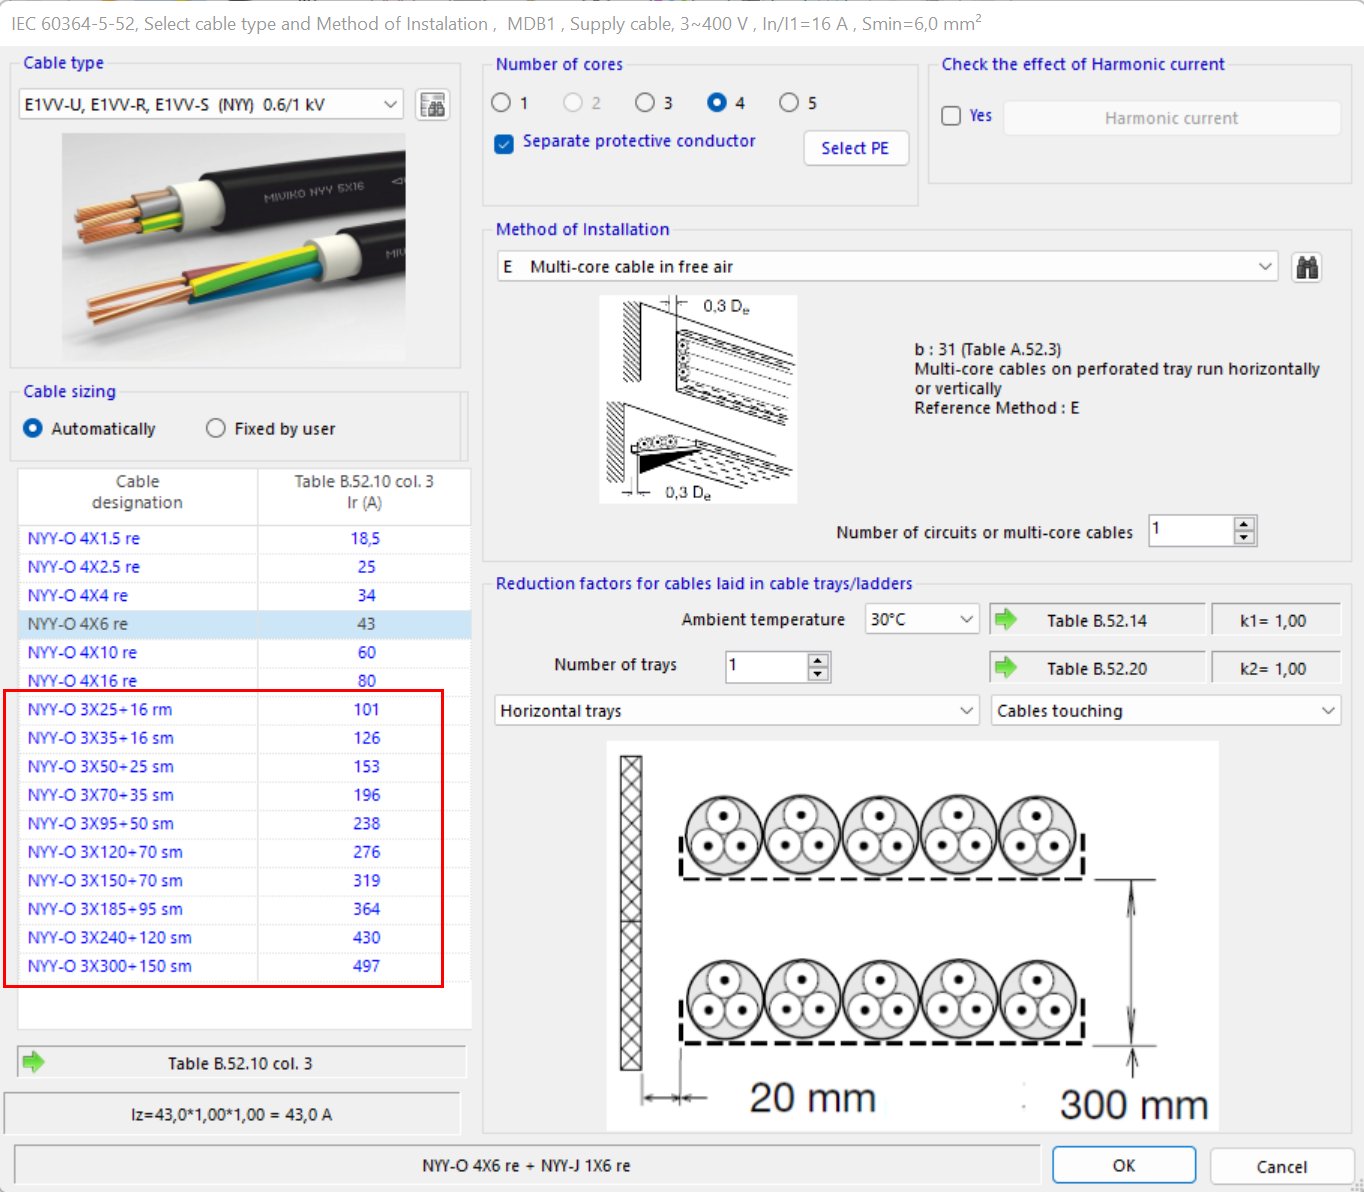Click the binoculars icon to browse installation methods
The height and width of the screenshot is (1192, 1364).
coord(1307,266)
